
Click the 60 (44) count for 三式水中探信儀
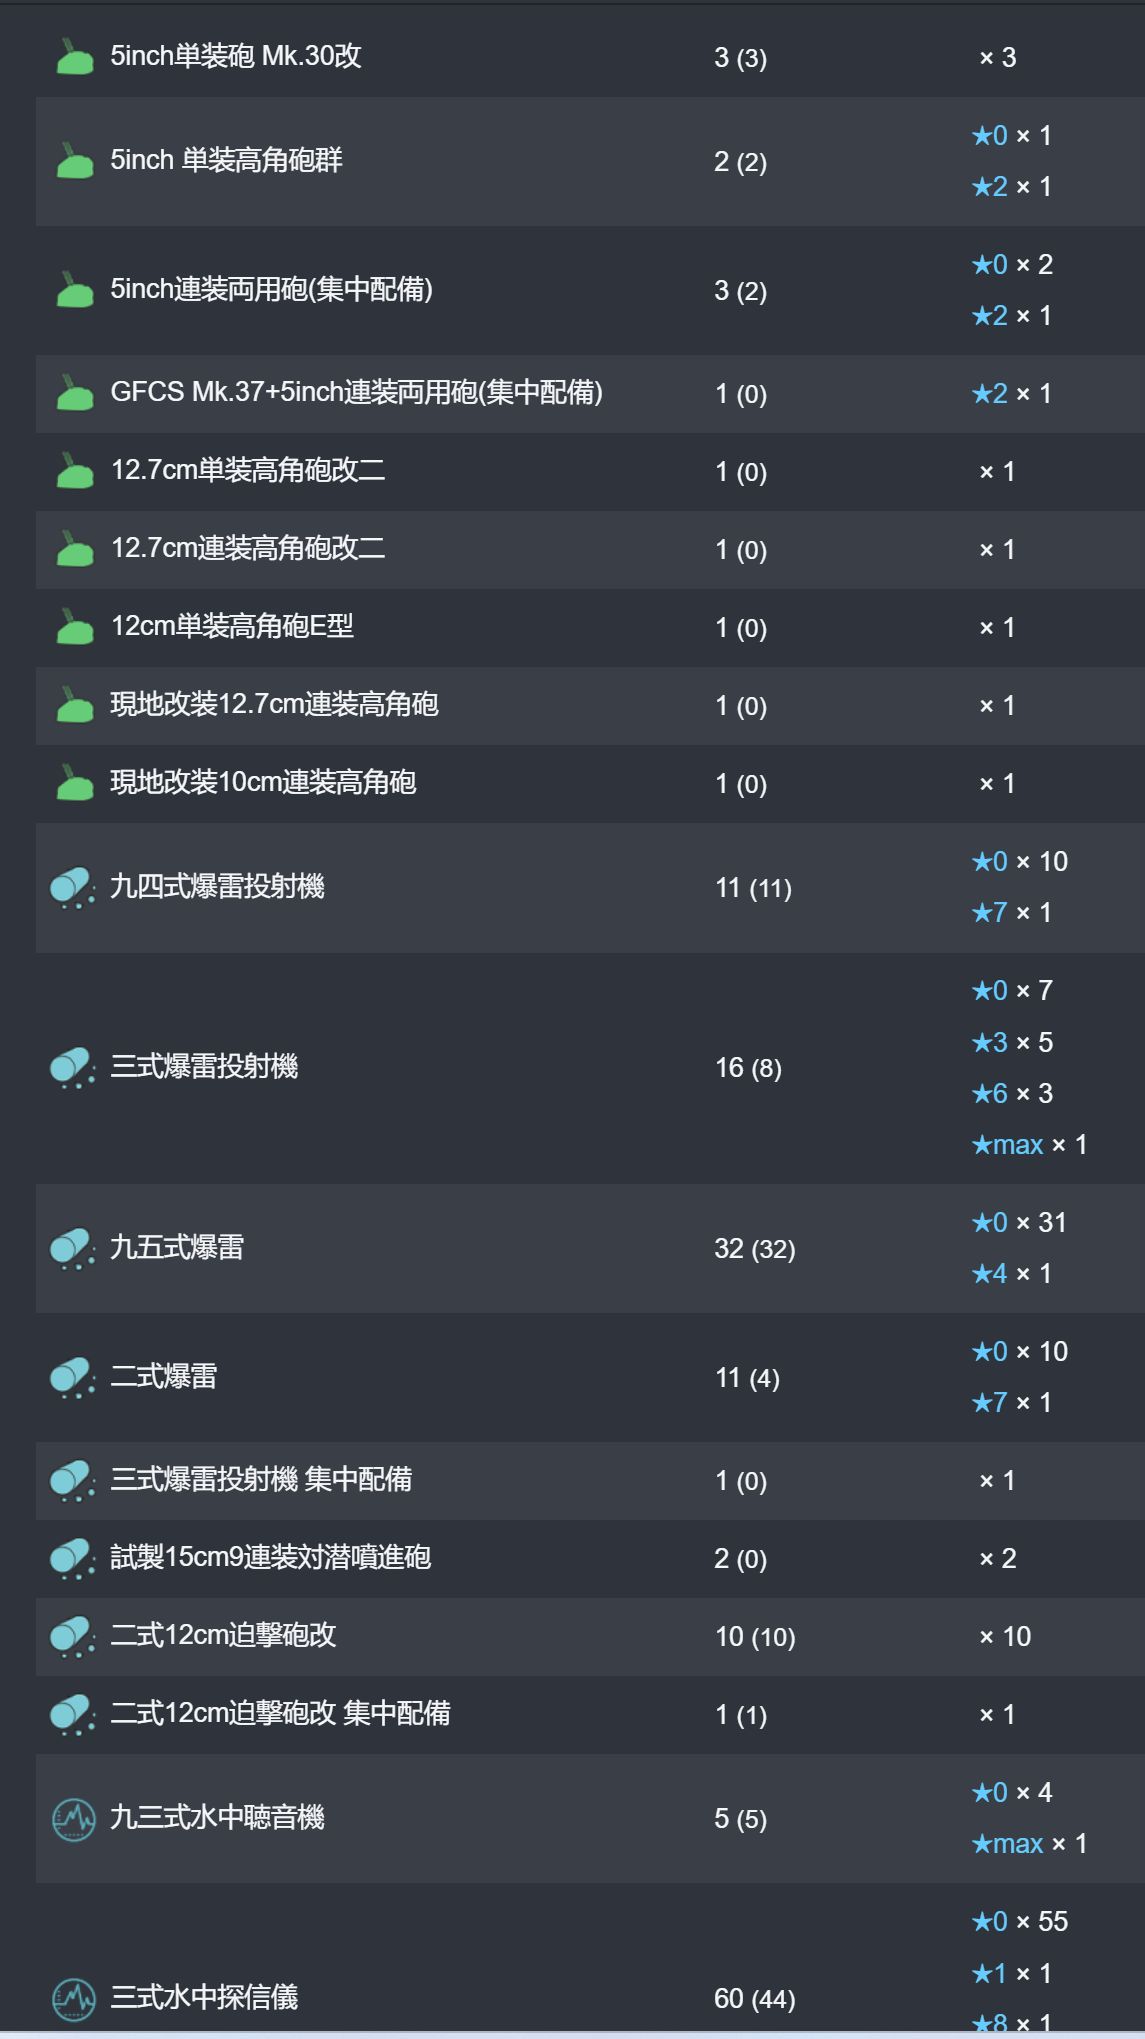coord(755,1998)
